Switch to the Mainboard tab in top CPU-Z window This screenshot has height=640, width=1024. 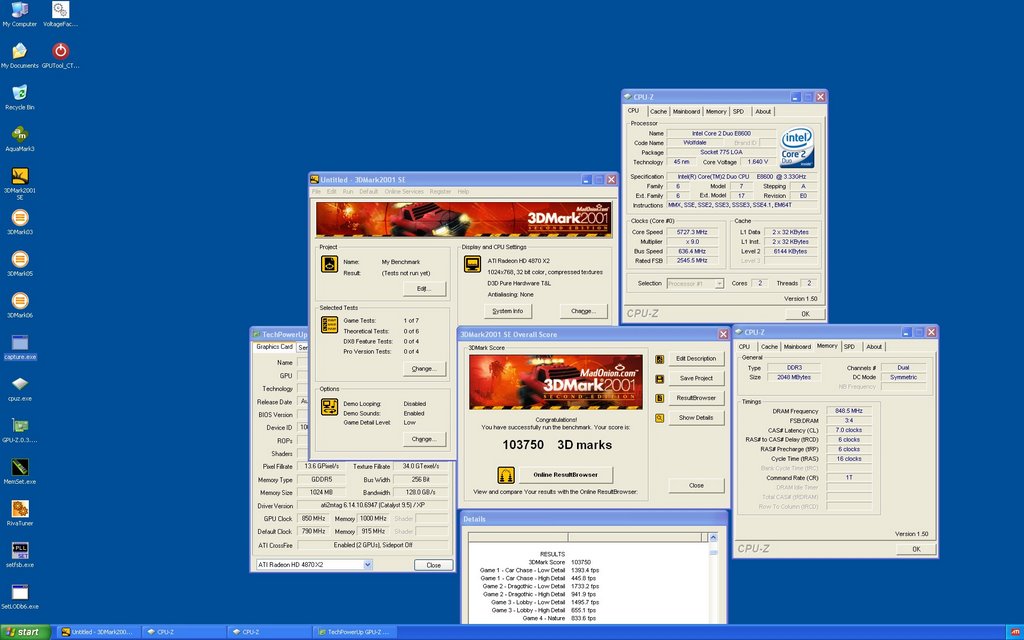tap(686, 112)
